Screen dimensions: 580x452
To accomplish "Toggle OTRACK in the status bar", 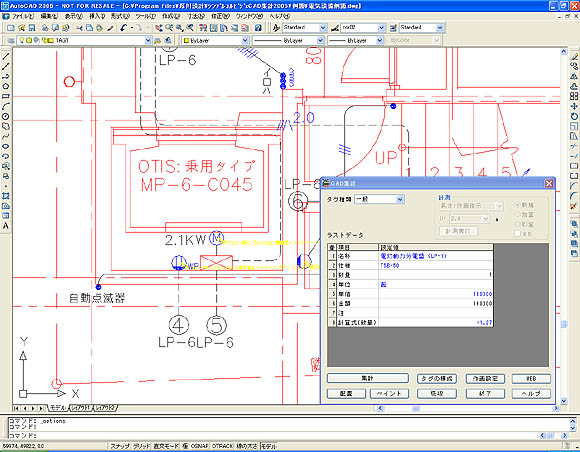I will 222,446.
